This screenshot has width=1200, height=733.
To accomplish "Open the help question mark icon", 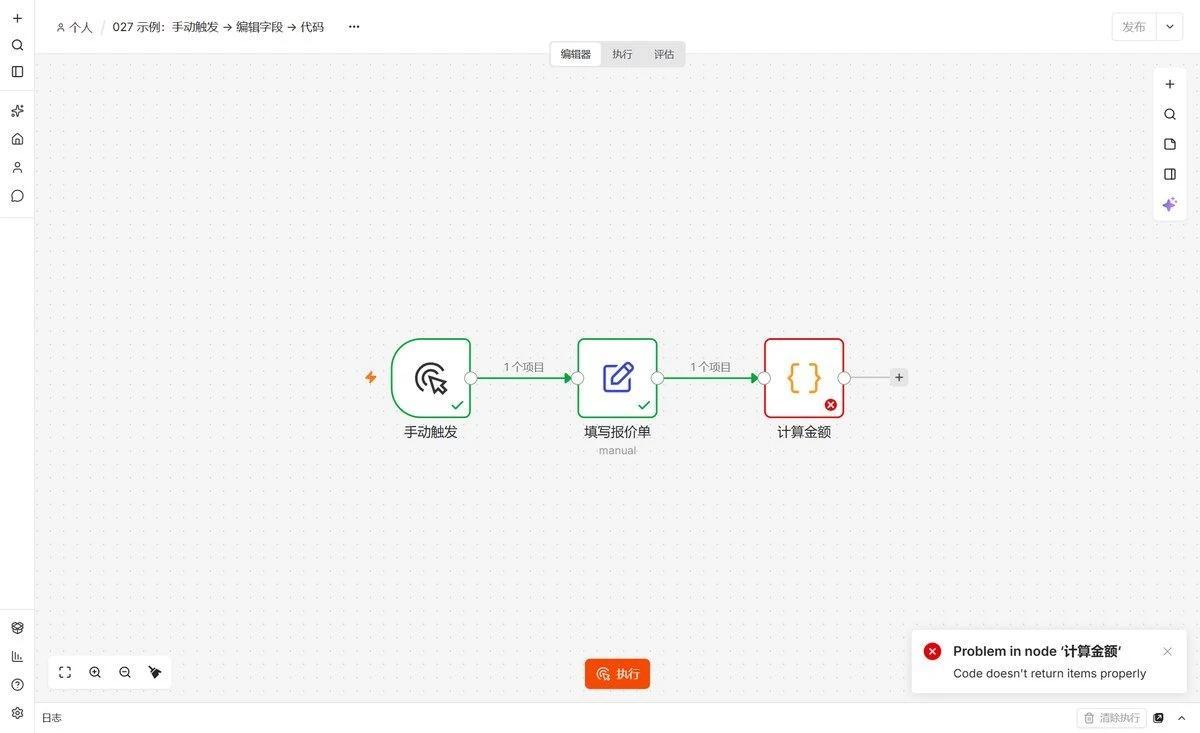I will click(x=17, y=685).
